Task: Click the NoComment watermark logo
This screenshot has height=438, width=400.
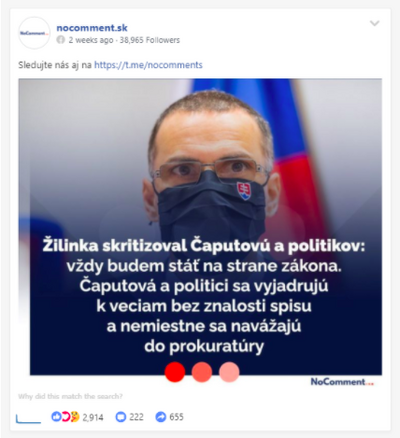Action: 342,382
